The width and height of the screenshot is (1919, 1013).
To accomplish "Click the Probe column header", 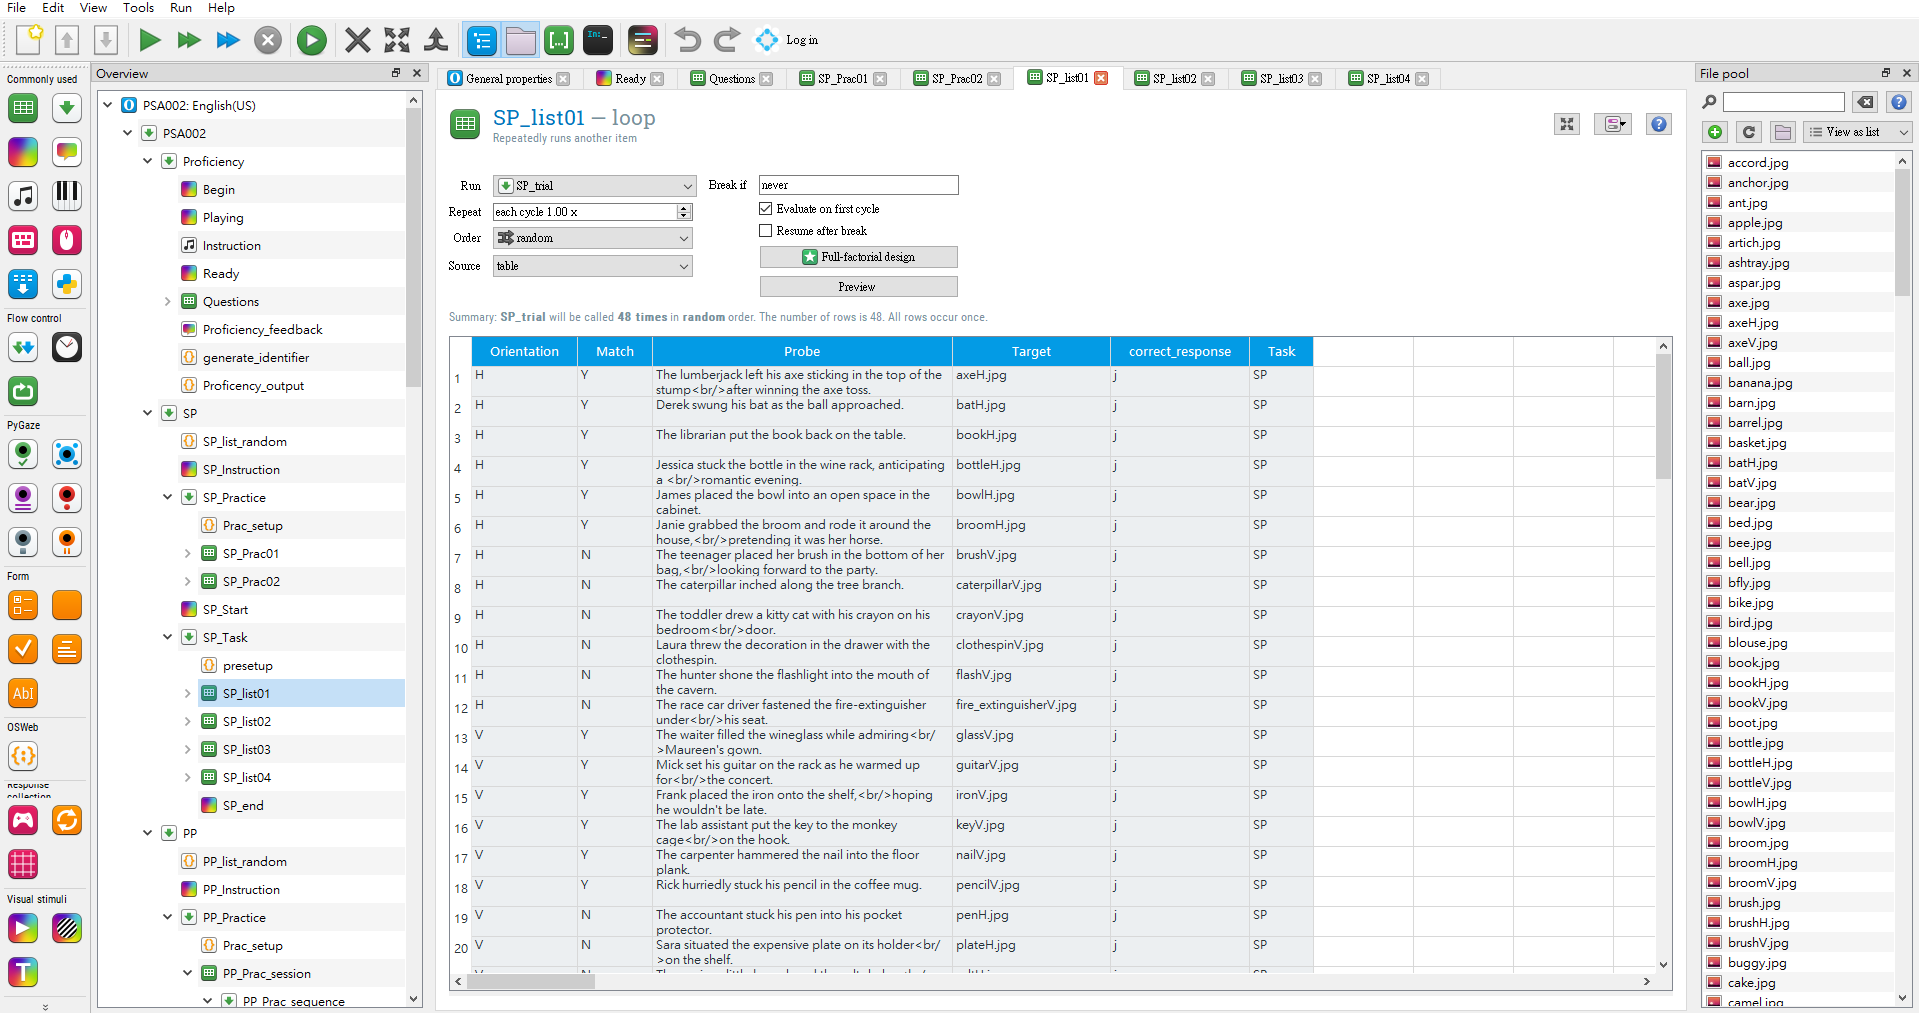I will [x=802, y=351].
